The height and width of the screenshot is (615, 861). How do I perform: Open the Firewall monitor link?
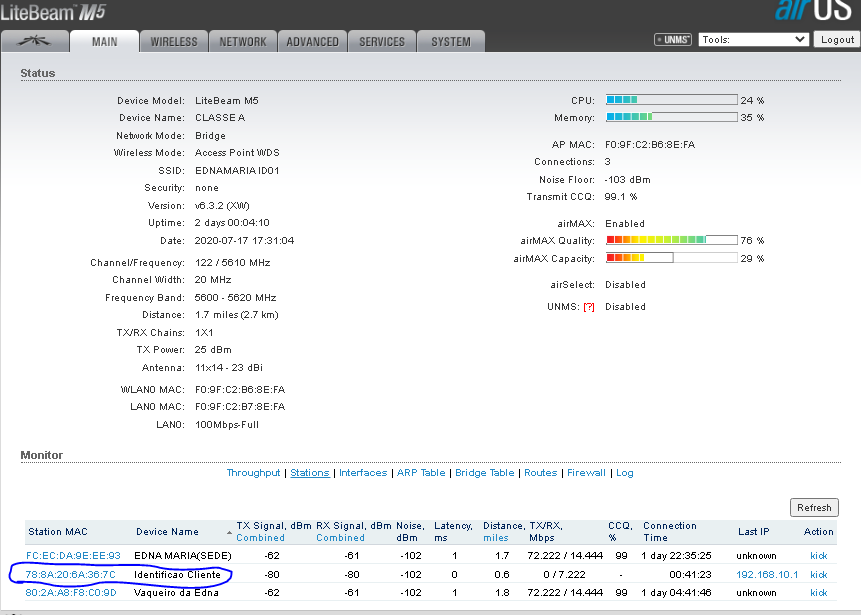586,473
